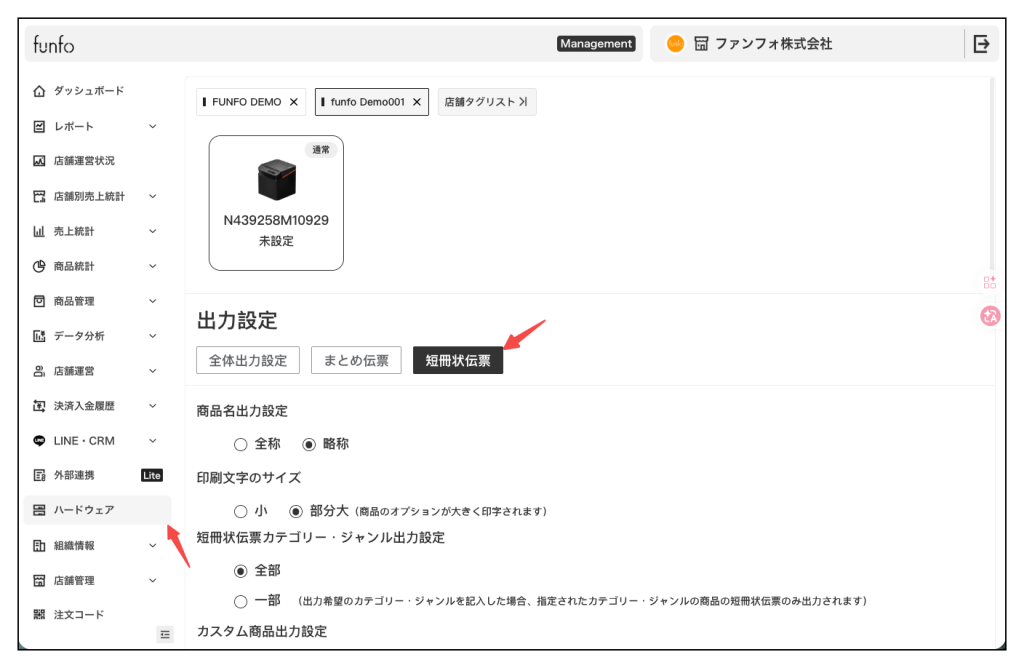The height and width of the screenshot is (668, 1024).
Task: Open the 店舗タグリスト button
Action: pyautogui.click(x=486, y=102)
